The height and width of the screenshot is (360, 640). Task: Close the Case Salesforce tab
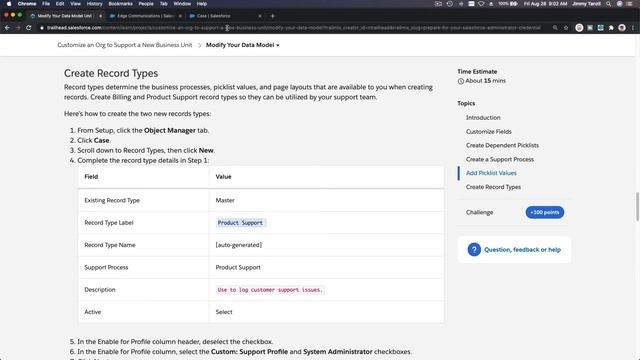pyautogui.click(x=260, y=16)
